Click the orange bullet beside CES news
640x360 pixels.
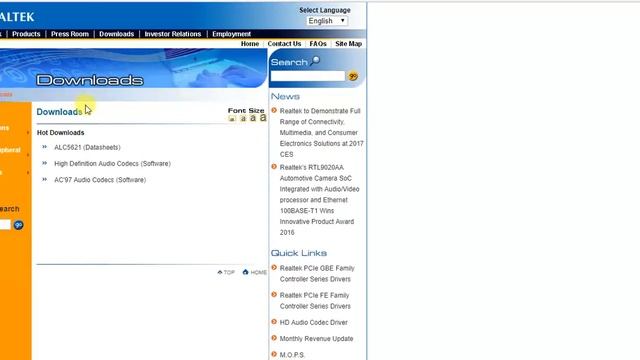(x=274, y=110)
